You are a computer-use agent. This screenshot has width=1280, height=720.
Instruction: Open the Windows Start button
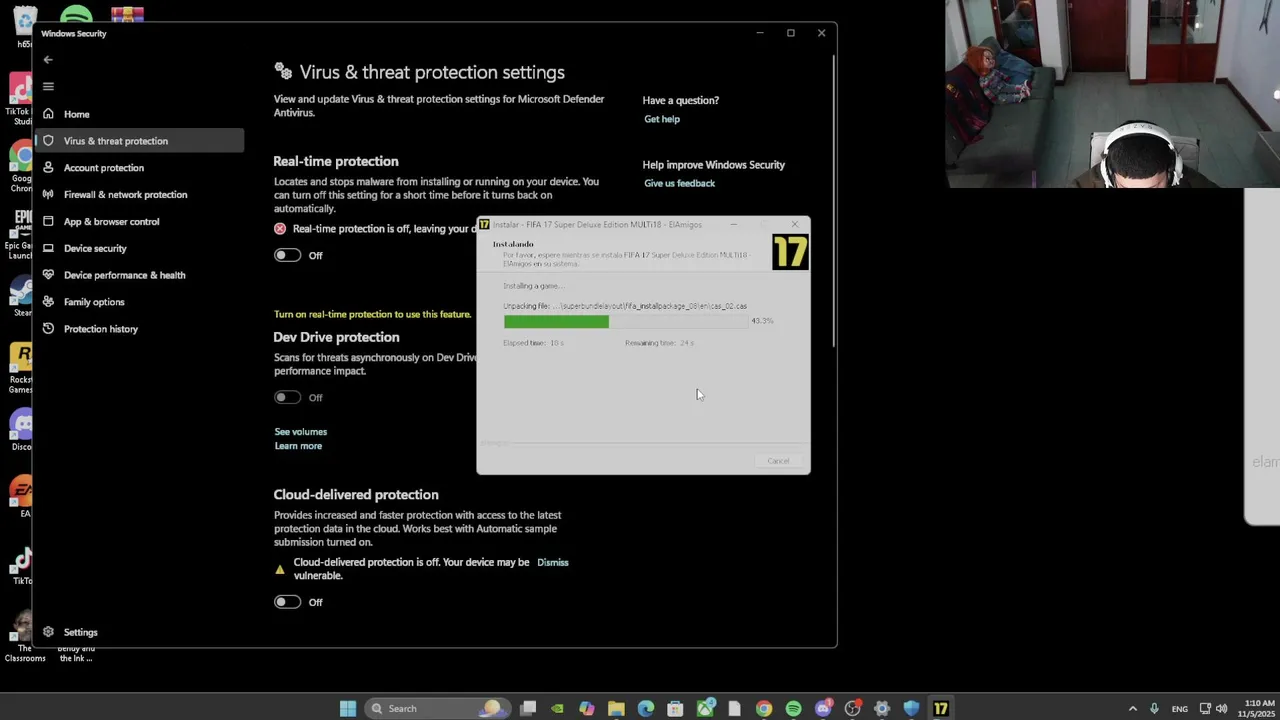tap(347, 708)
